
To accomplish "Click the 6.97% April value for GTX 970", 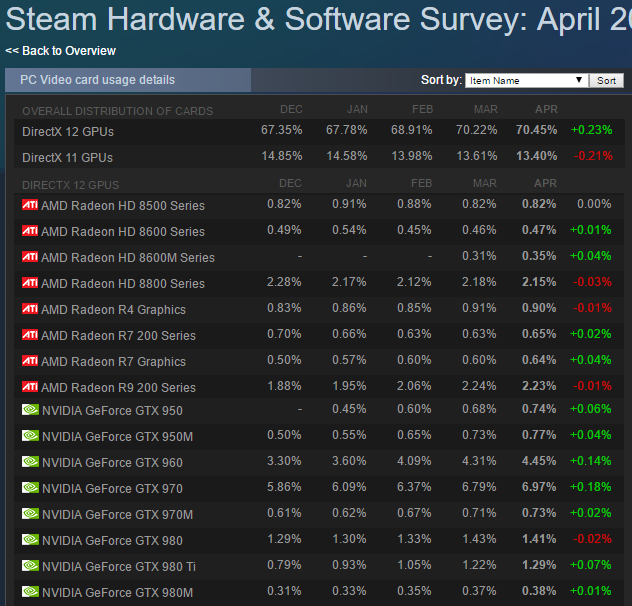I will [539, 487].
